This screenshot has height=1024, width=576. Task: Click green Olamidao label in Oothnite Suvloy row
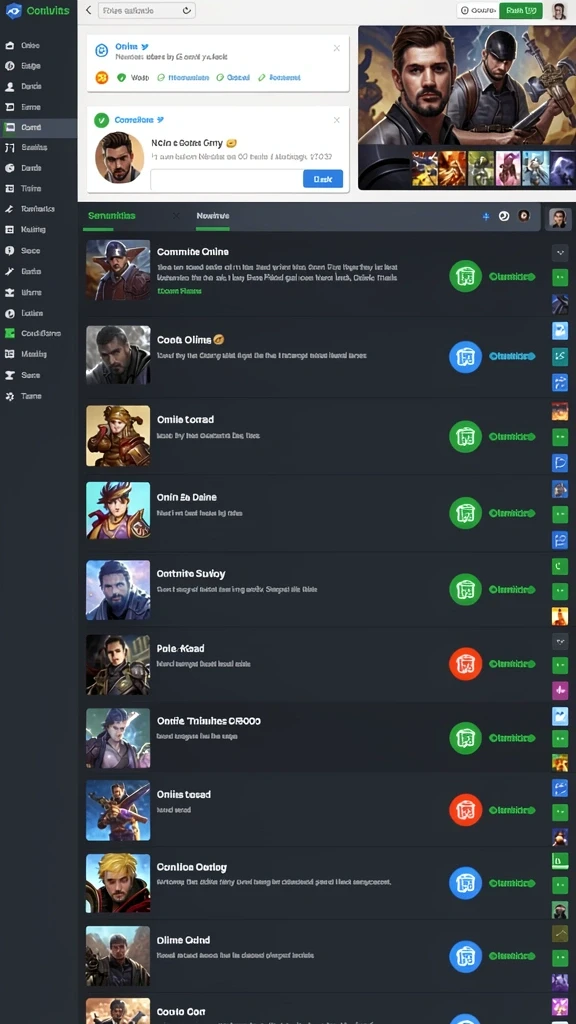click(512, 589)
